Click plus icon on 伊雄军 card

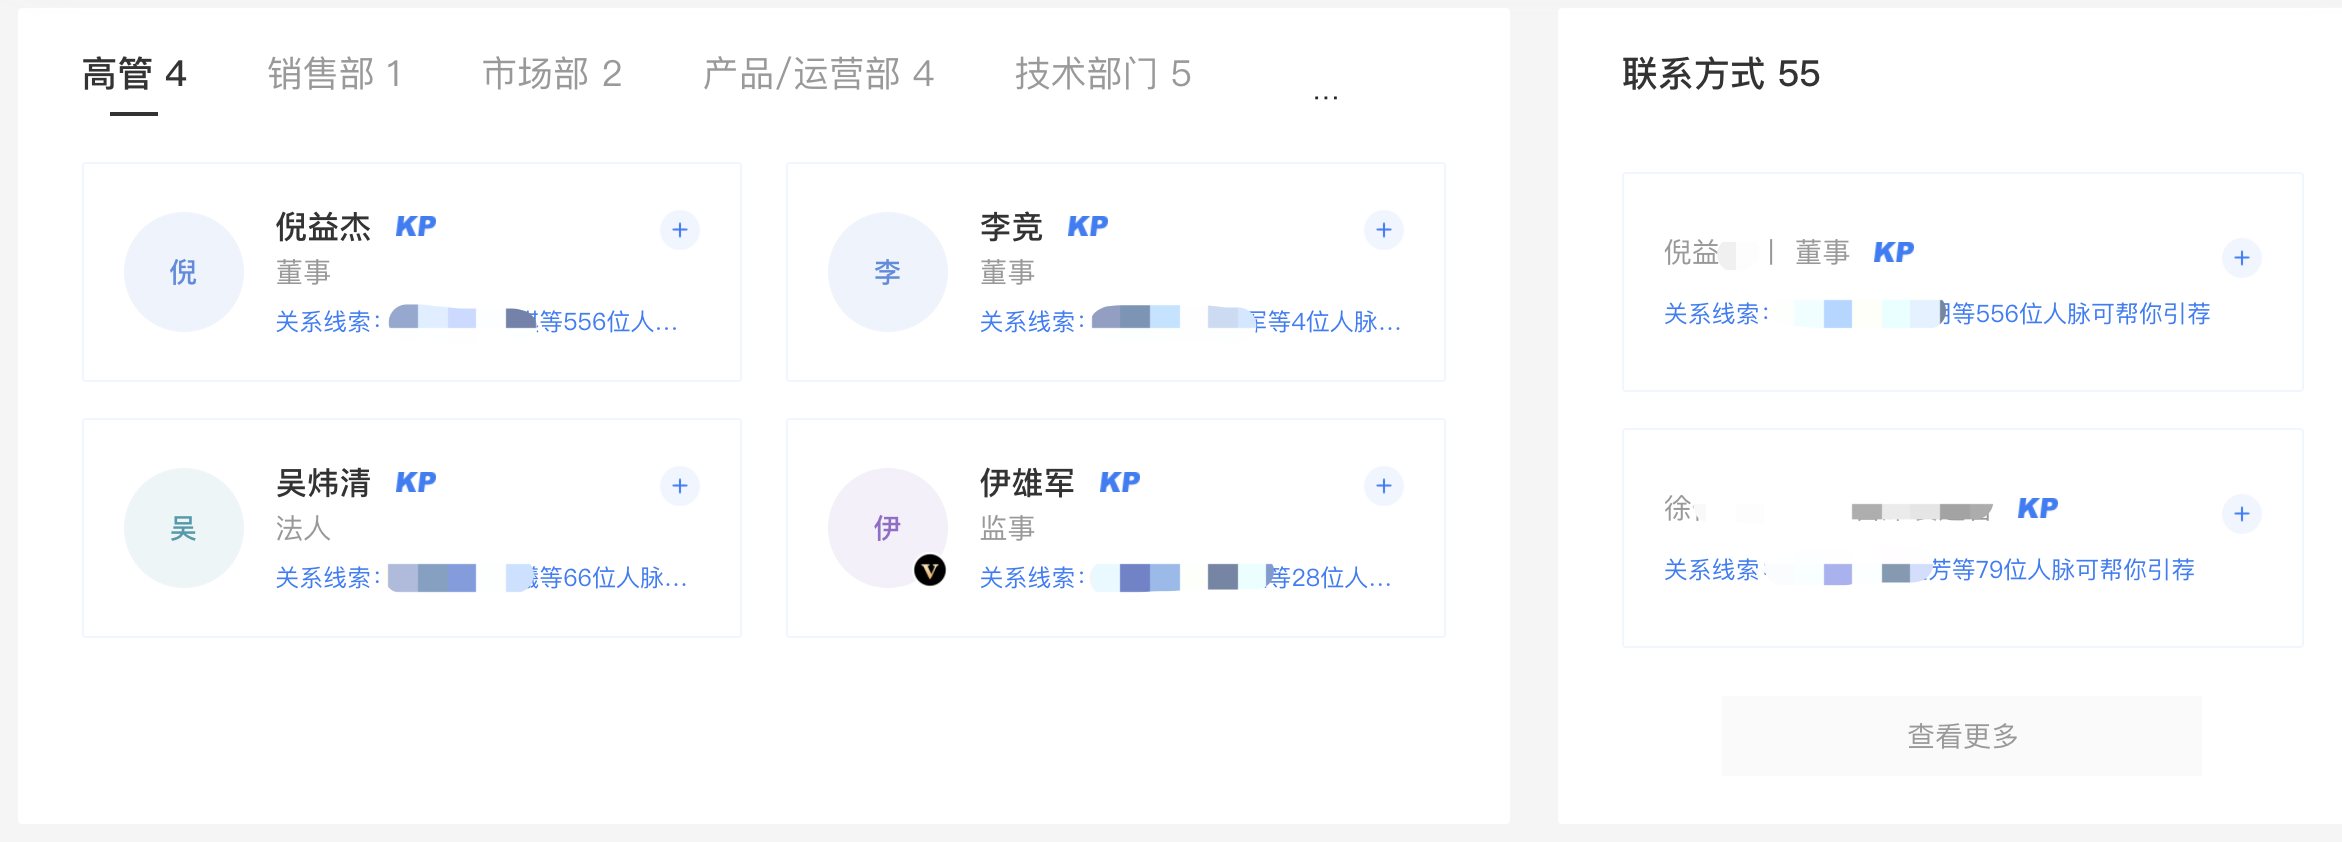pyautogui.click(x=1383, y=486)
